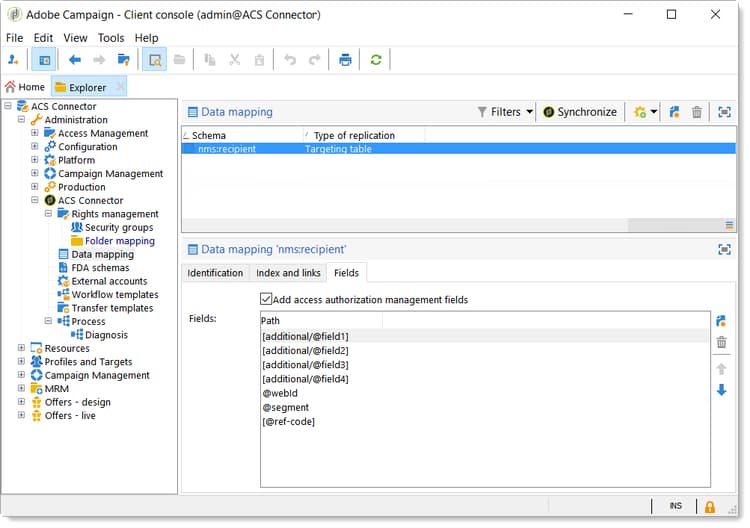750x528 pixels.
Task: Sort by Type of replication column header
Action: point(354,135)
